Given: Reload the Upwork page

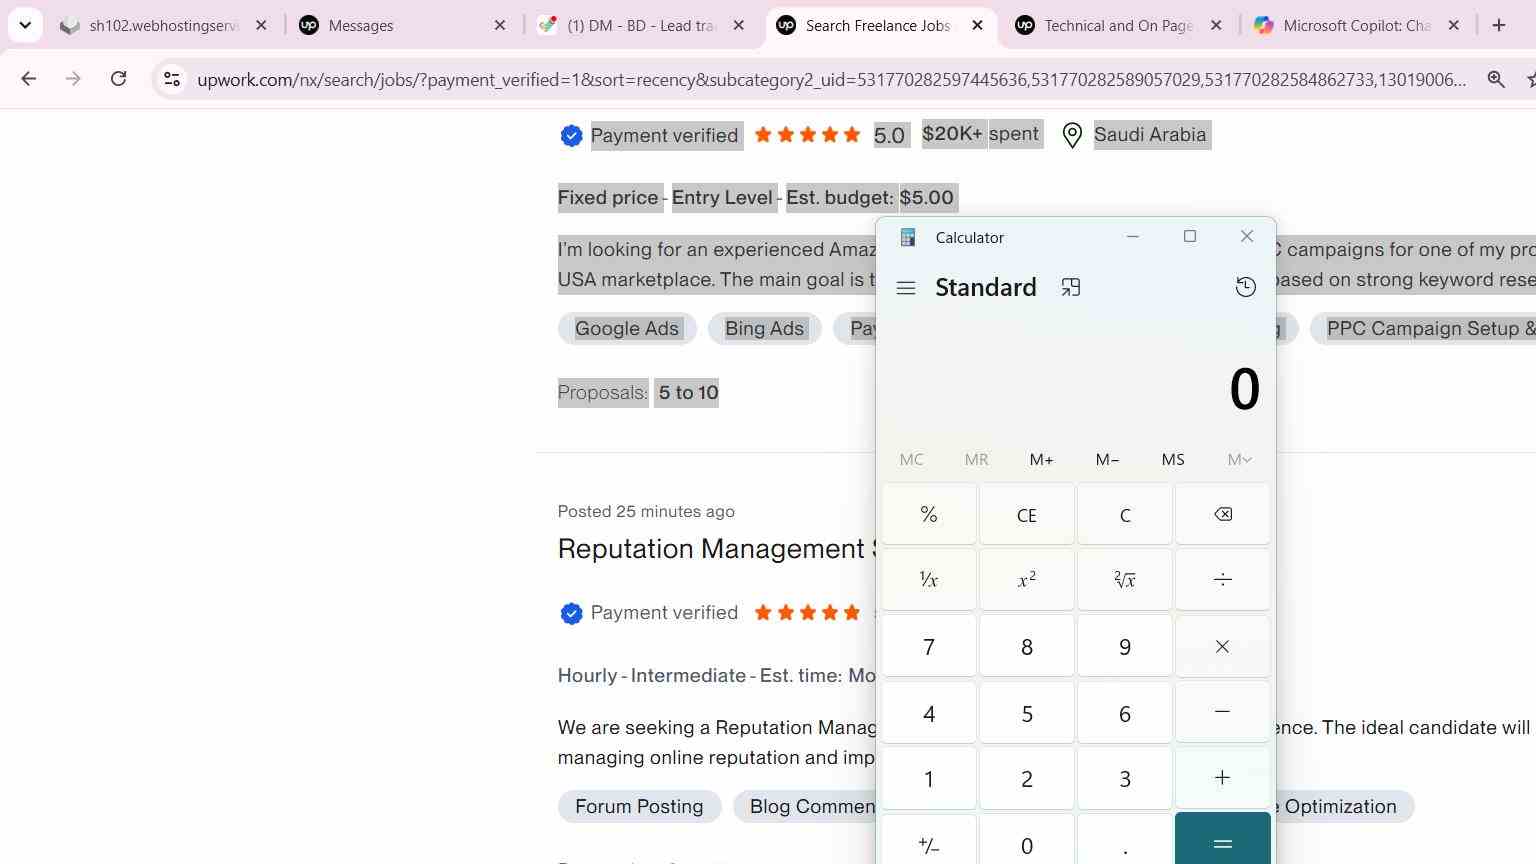Looking at the screenshot, I should (118, 79).
